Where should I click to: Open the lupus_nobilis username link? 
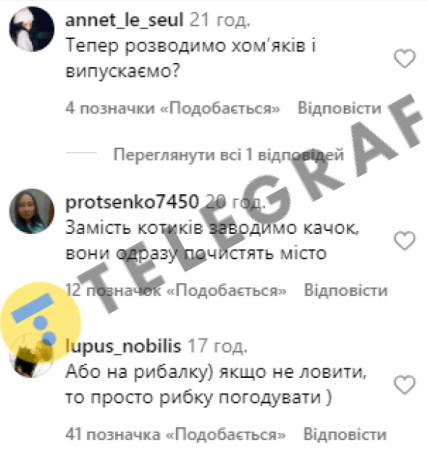[123, 346]
